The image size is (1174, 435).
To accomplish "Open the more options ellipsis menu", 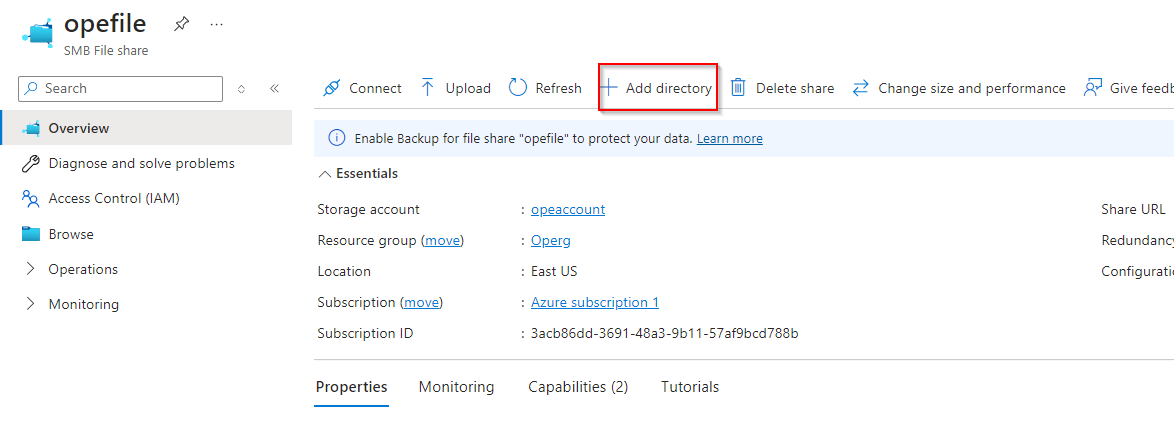I will click(x=217, y=23).
